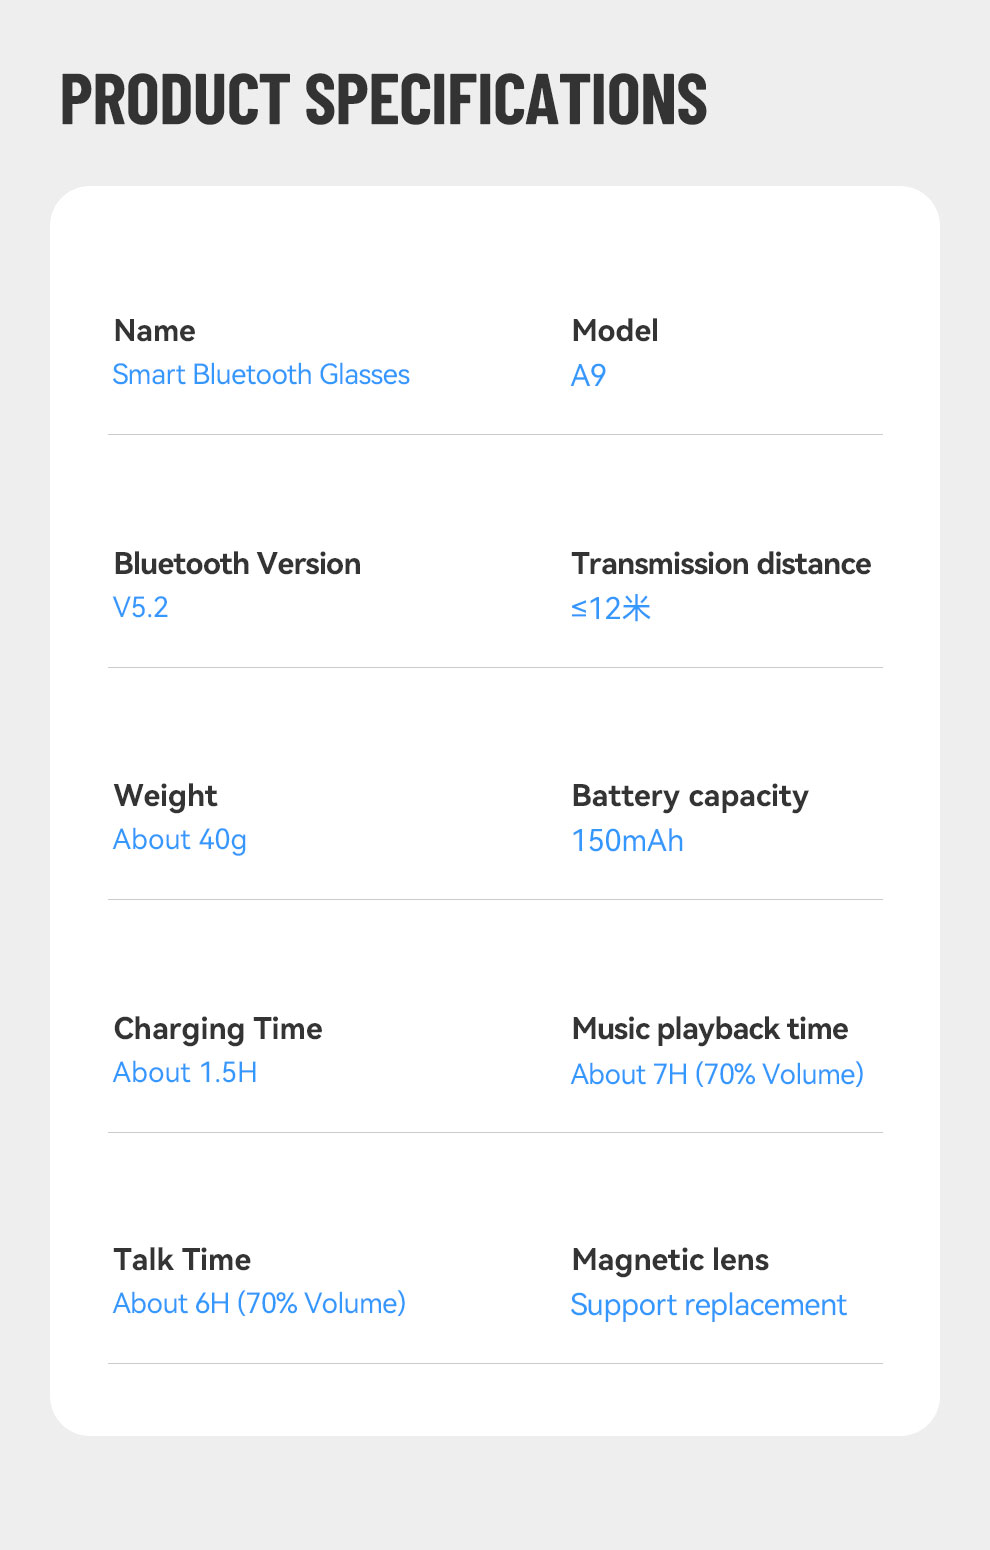Select the Bluetooth Version label

pos(237,564)
